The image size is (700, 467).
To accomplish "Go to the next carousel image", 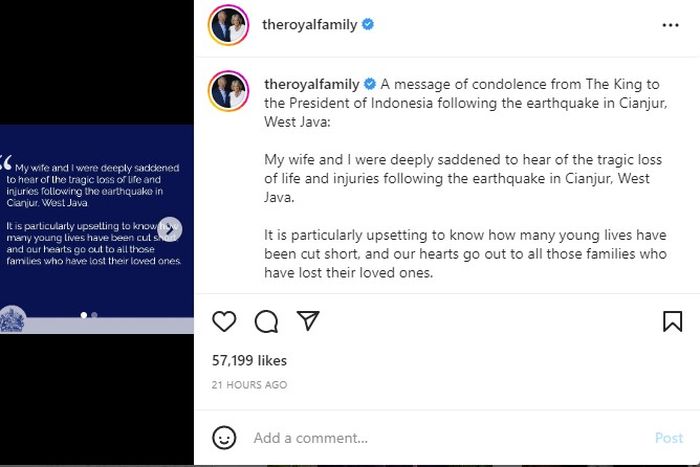I will pos(170,229).
